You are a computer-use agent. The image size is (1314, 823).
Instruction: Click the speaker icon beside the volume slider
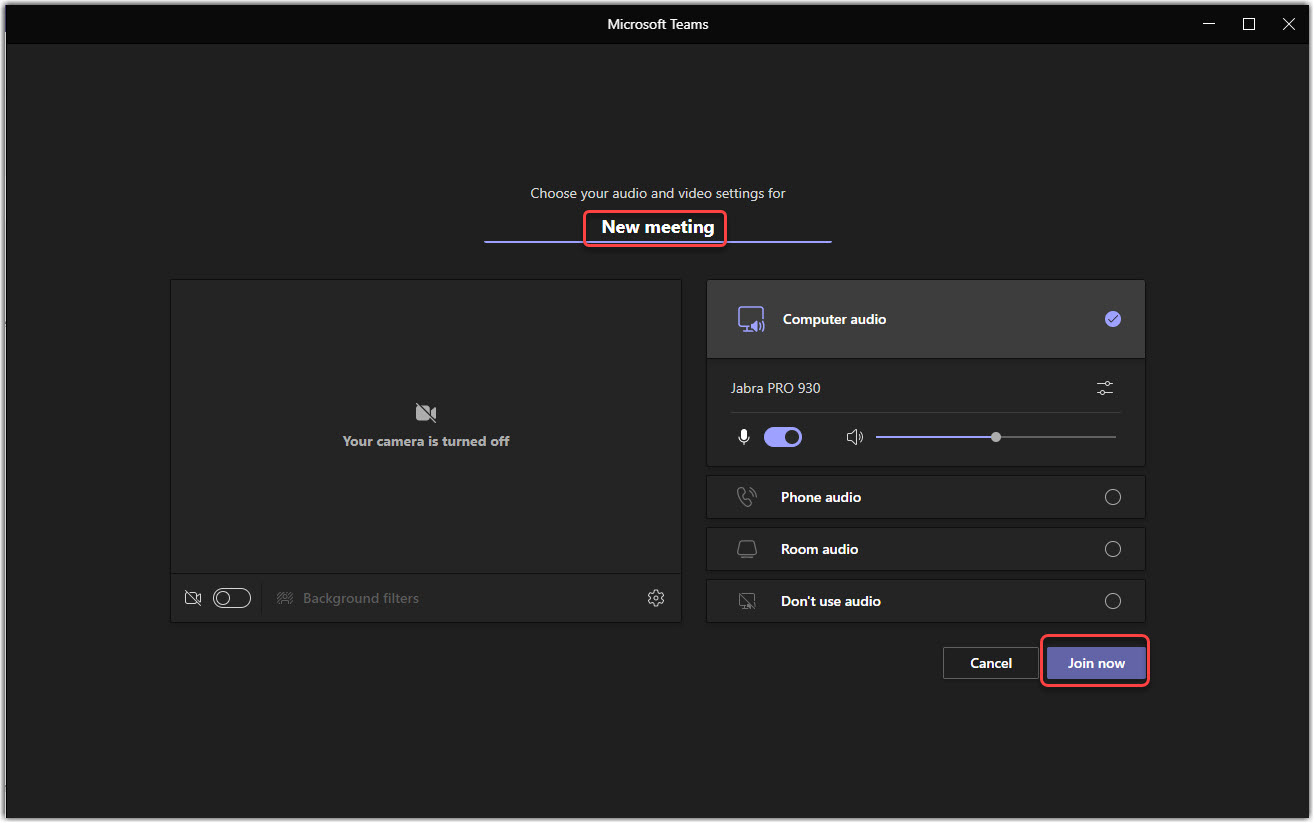(855, 436)
